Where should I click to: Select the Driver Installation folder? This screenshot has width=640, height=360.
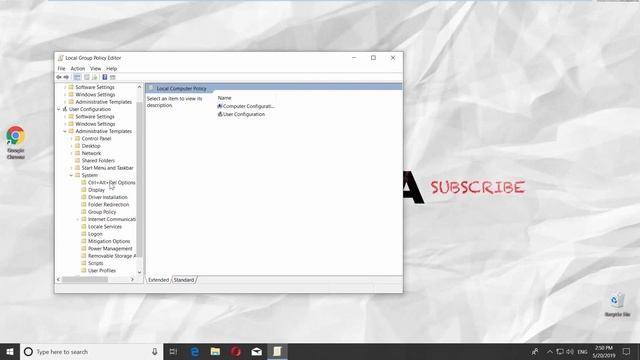104,198
